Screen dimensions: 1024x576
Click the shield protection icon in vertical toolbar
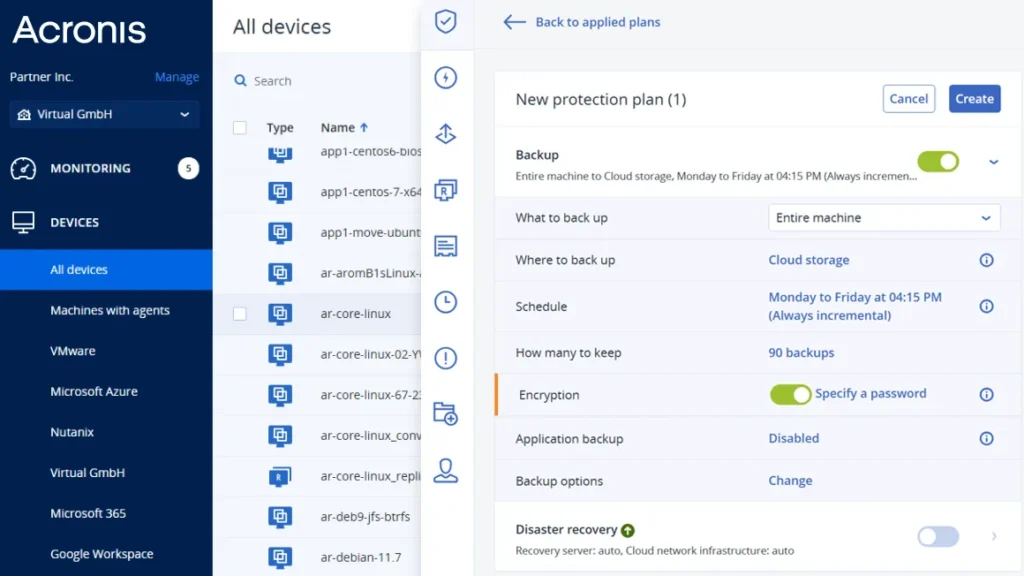(446, 22)
